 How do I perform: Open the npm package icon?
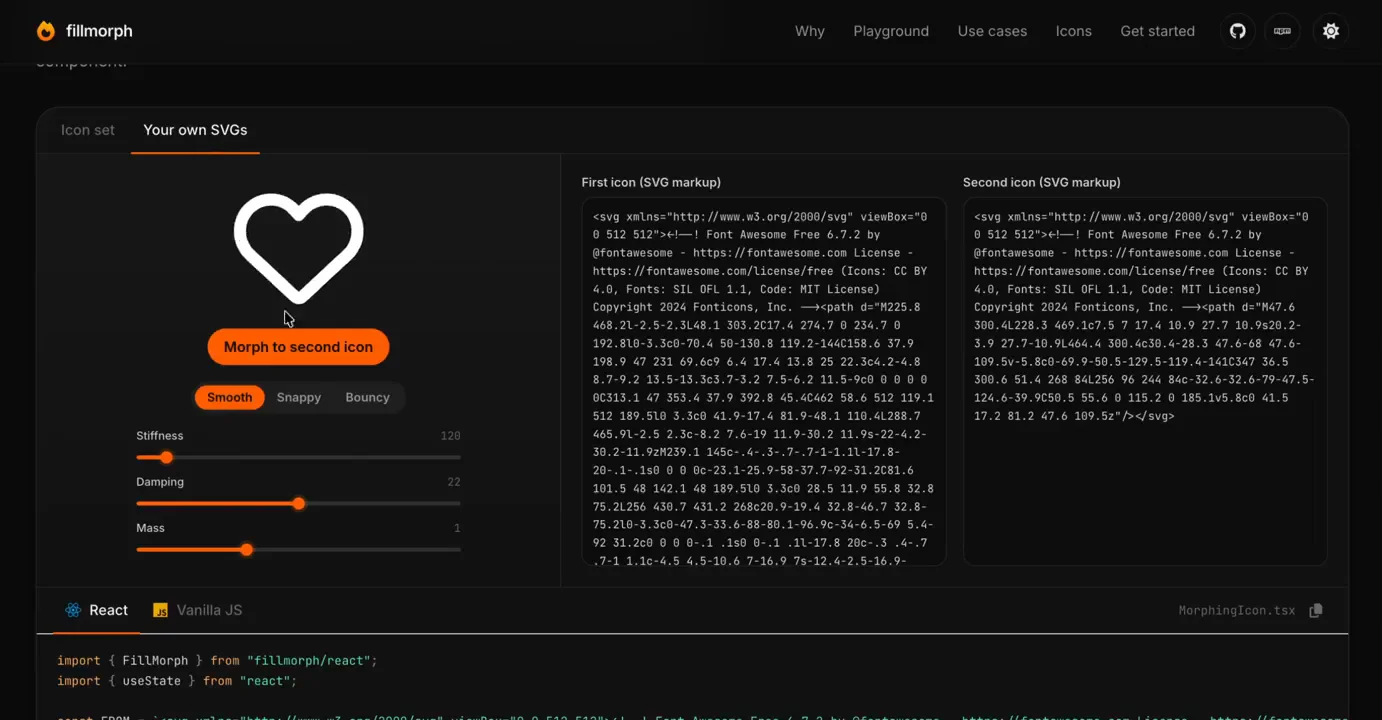[x=1283, y=31]
